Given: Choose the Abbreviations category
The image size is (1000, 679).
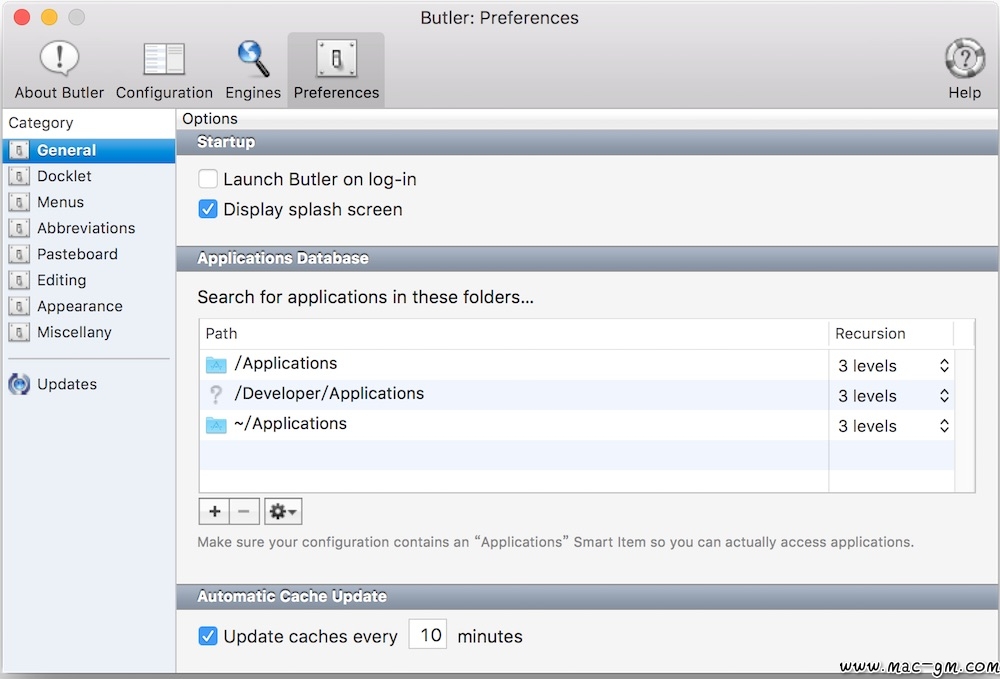Looking at the screenshot, I should coord(89,228).
